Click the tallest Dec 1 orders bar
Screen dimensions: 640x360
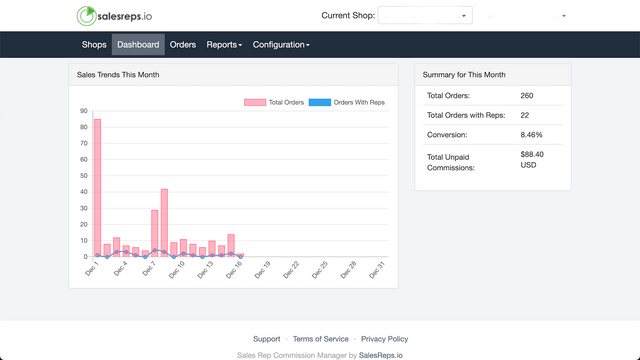pyautogui.click(x=98, y=188)
